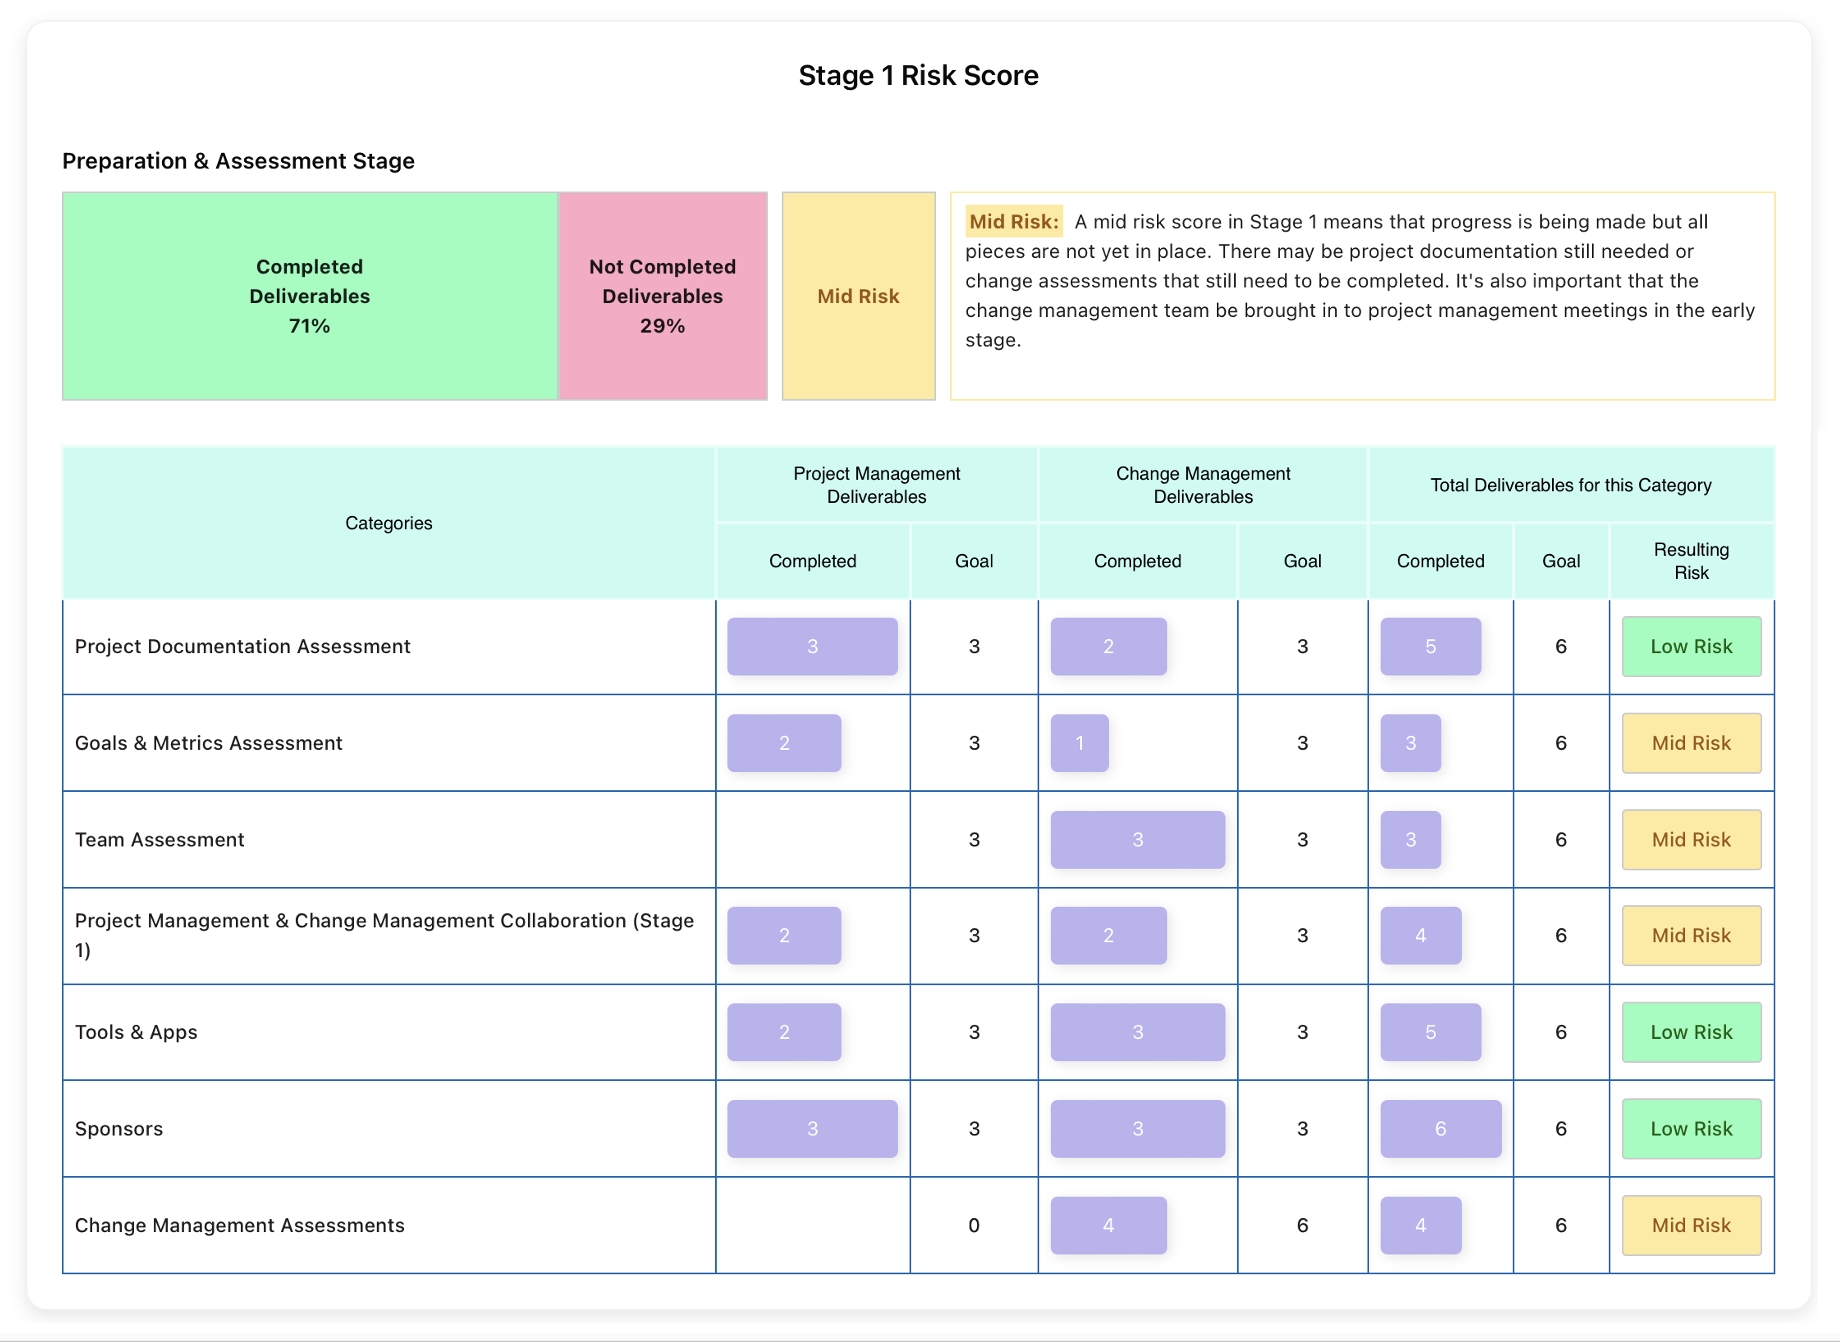Screen dimensions: 1840x1342
Task: Click the Categories header cell
Action: pyautogui.click(x=388, y=522)
